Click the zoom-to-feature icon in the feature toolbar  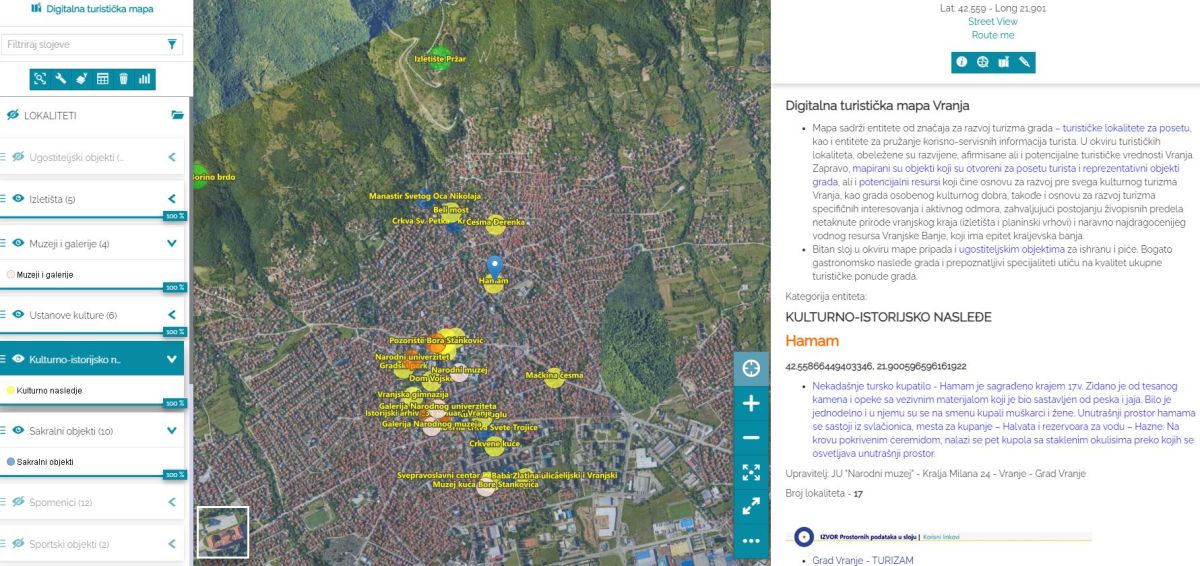click(x=983, y=62)
